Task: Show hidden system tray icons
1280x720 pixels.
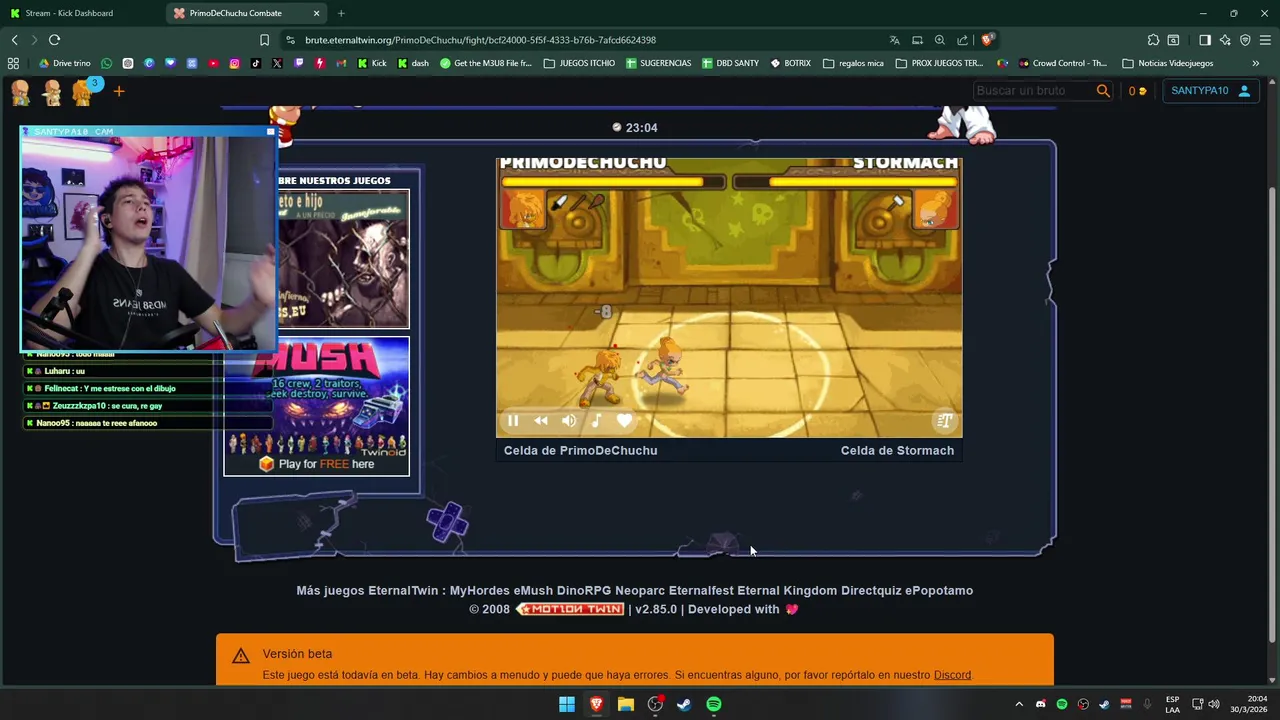Action: tap(1019, 704)
